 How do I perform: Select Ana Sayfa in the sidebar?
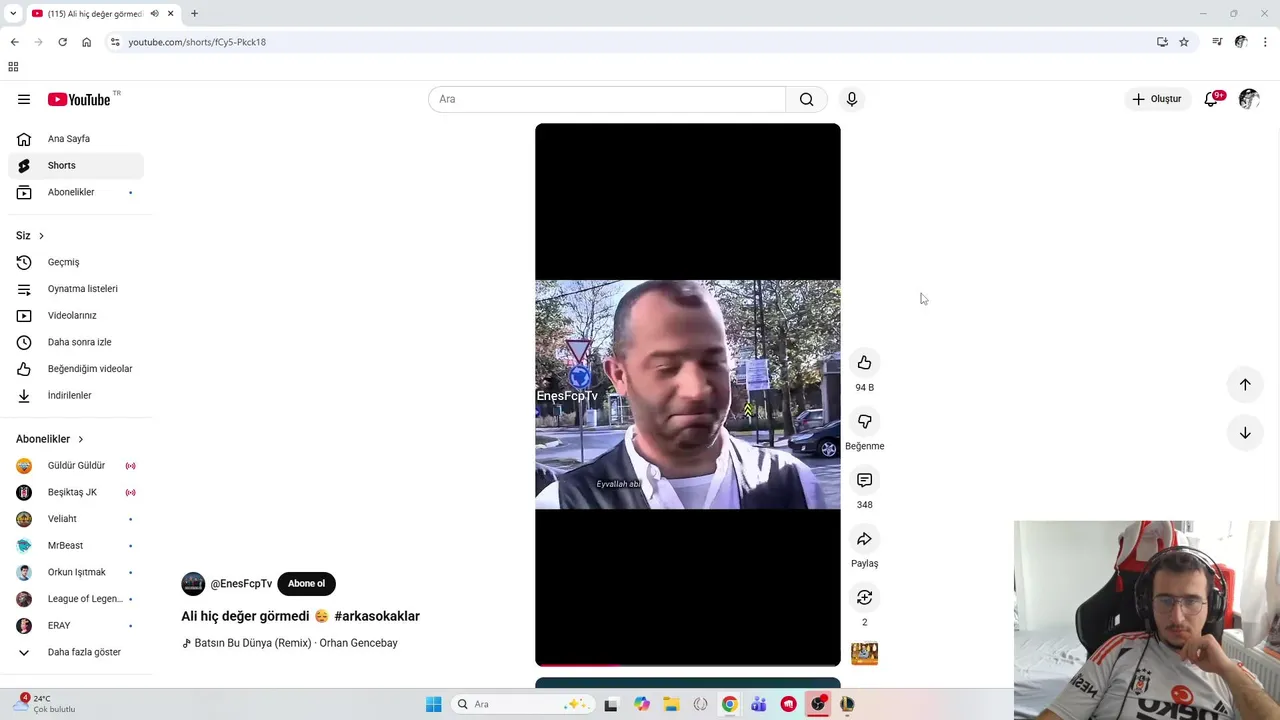pos(76,139)
